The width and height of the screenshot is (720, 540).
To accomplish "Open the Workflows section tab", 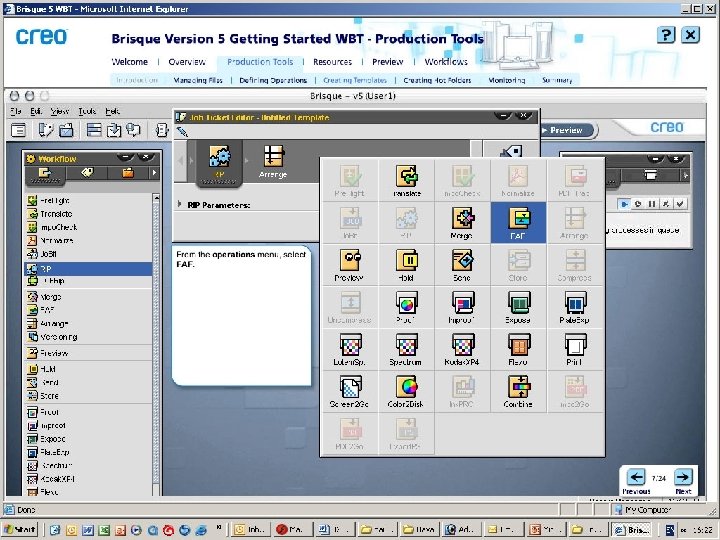I will tap(446, 62).
